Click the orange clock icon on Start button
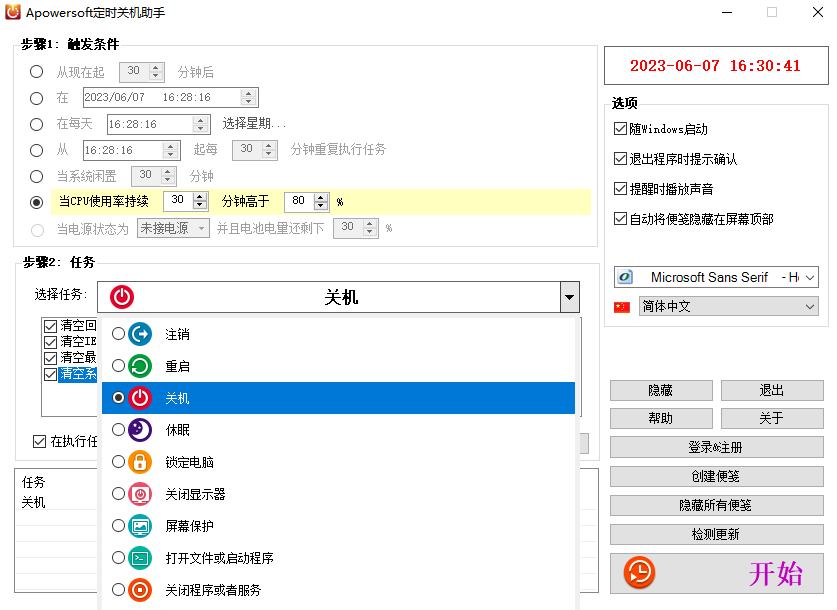Screen dimensions: 837x610 (639, 573)
